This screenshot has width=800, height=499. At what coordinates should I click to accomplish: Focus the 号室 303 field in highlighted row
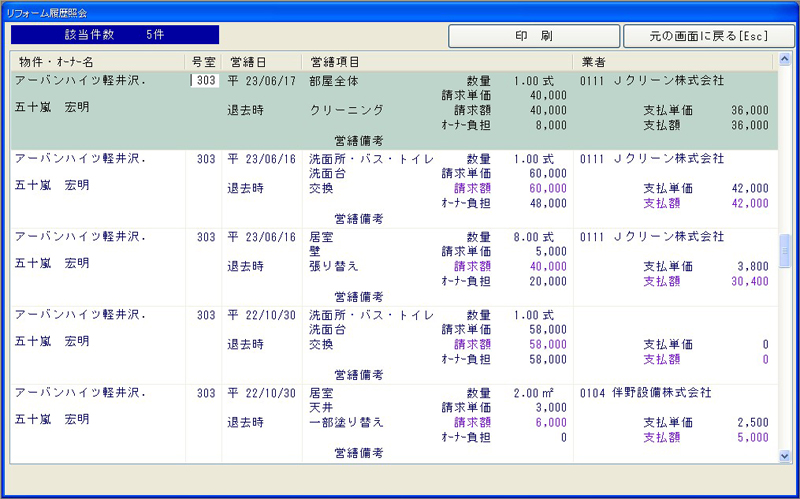click(x=205, y=80)
